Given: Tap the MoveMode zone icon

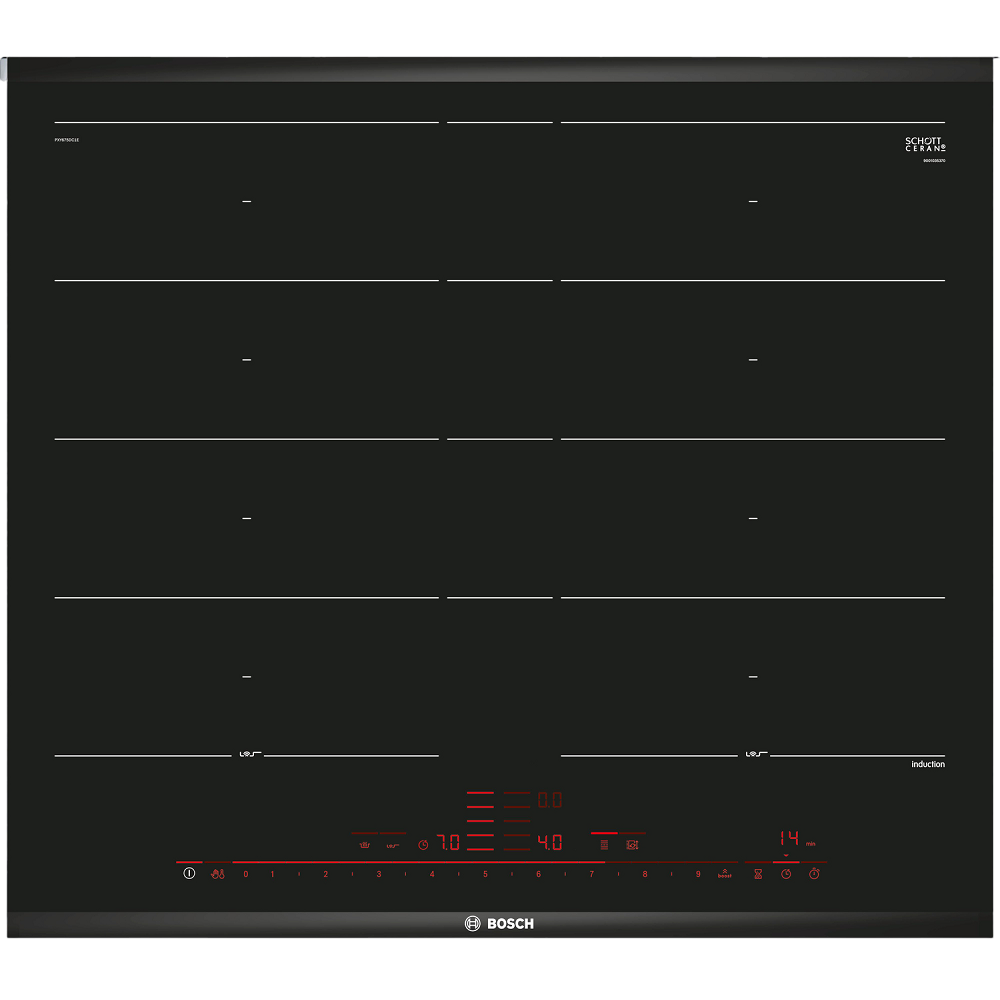Looking at the screenshot, I should (x=632, y=844).
